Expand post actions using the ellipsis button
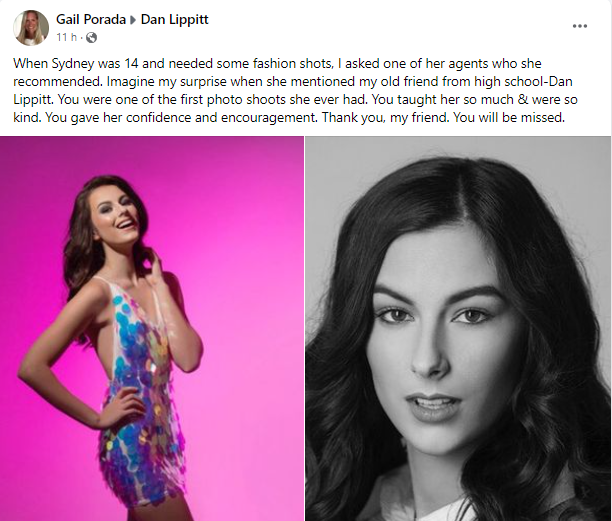 tap(580, 26)
